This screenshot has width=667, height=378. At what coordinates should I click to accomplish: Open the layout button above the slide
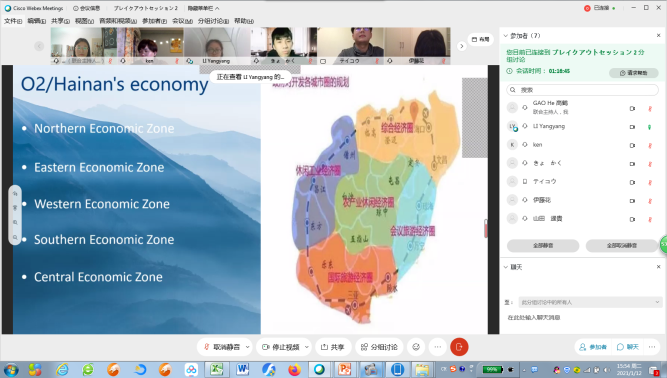[x=481, y=40]
